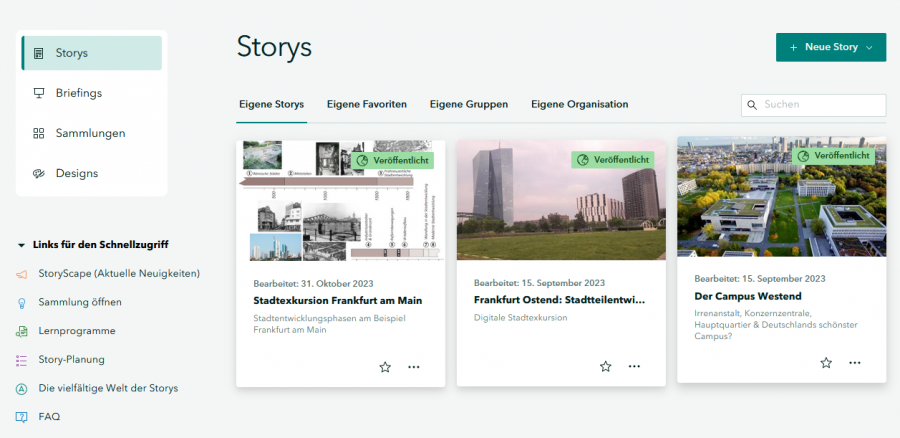Viewport: 900px width, 438px height.
Task: Open the Neue Story dropdown button
Action: (830, 47)
